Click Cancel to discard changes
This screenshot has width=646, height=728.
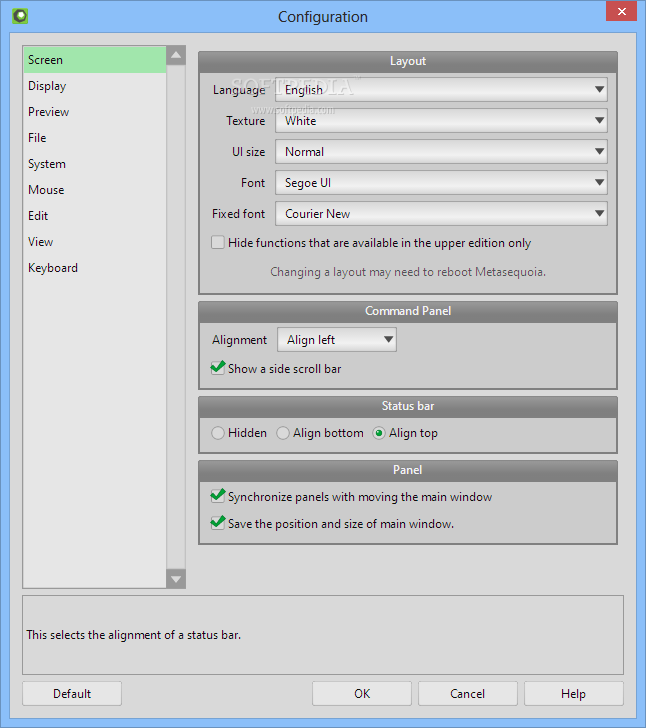468,694
